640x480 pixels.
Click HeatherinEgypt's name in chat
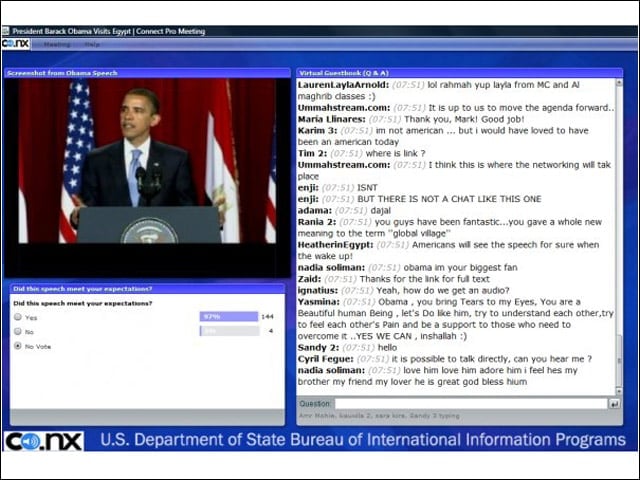[336, 245]
